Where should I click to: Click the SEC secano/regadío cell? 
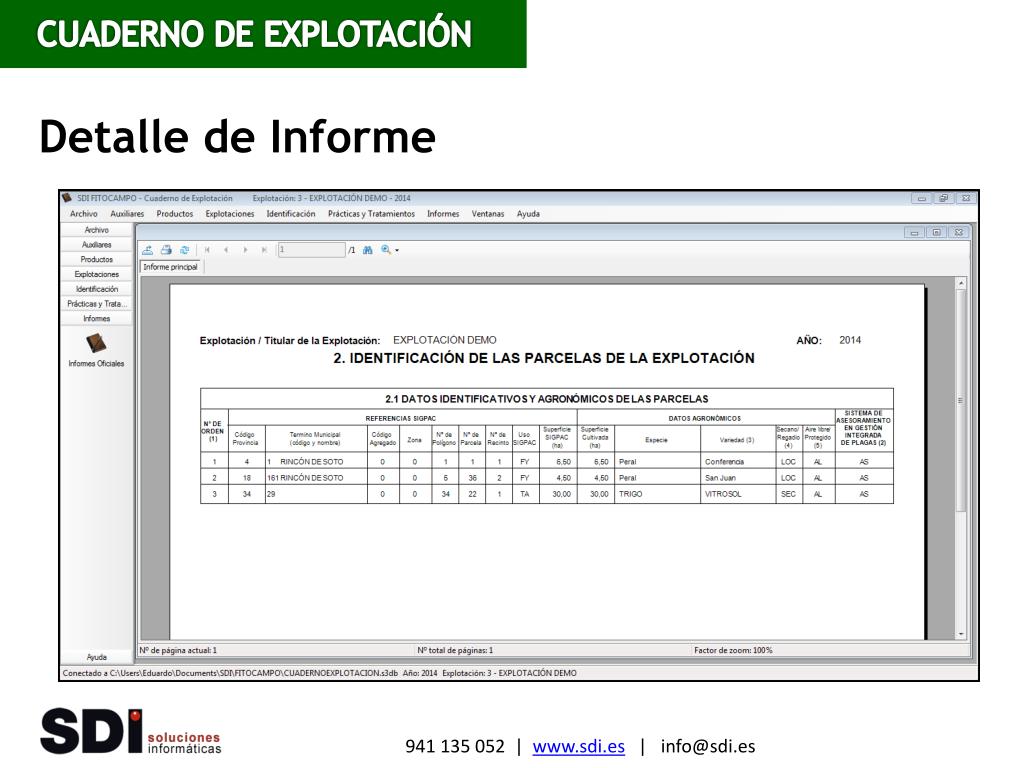tap(788, 494)
